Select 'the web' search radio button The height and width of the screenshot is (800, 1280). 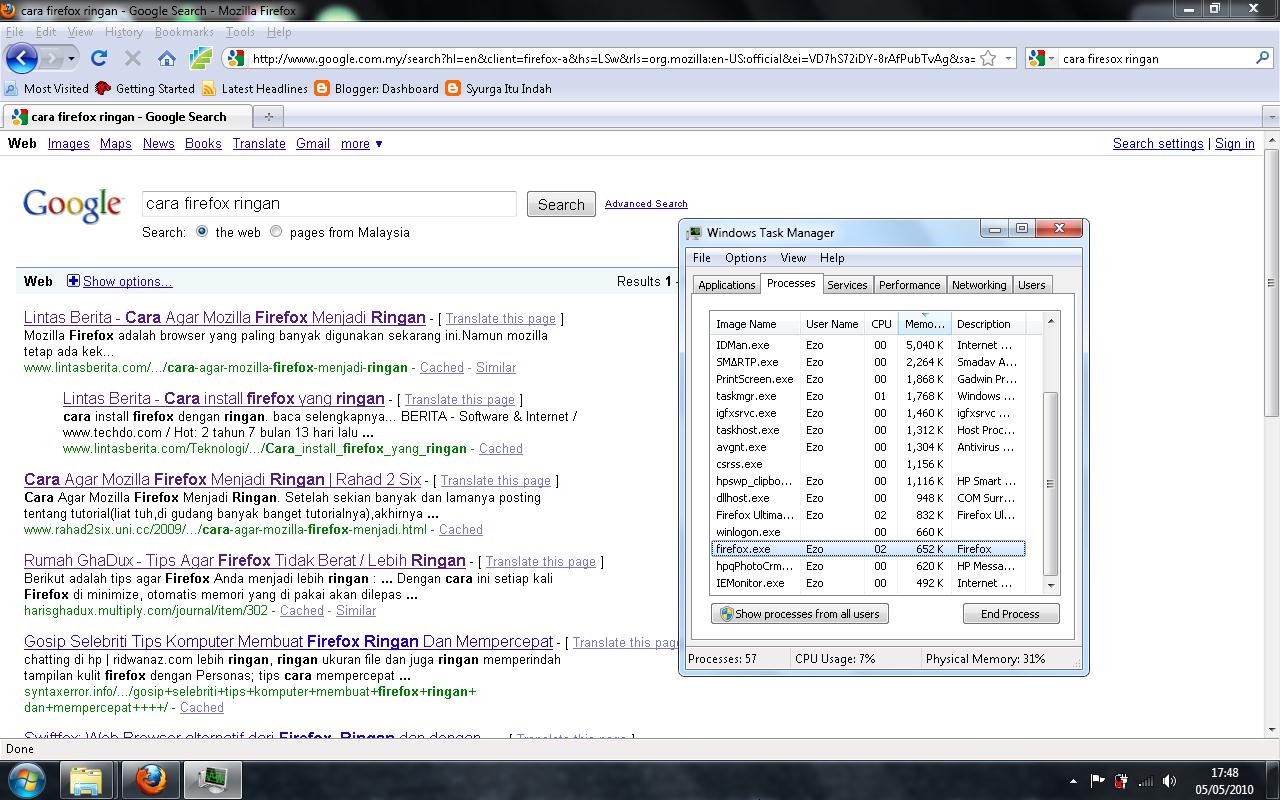[202, 232]
